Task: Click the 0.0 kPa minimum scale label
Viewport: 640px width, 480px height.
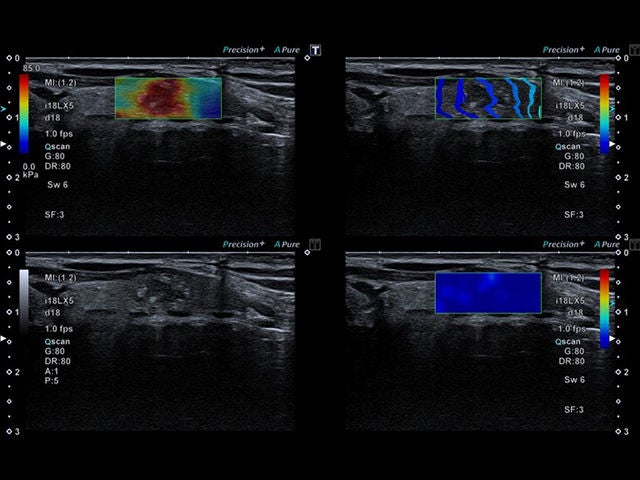Action: 30,171
